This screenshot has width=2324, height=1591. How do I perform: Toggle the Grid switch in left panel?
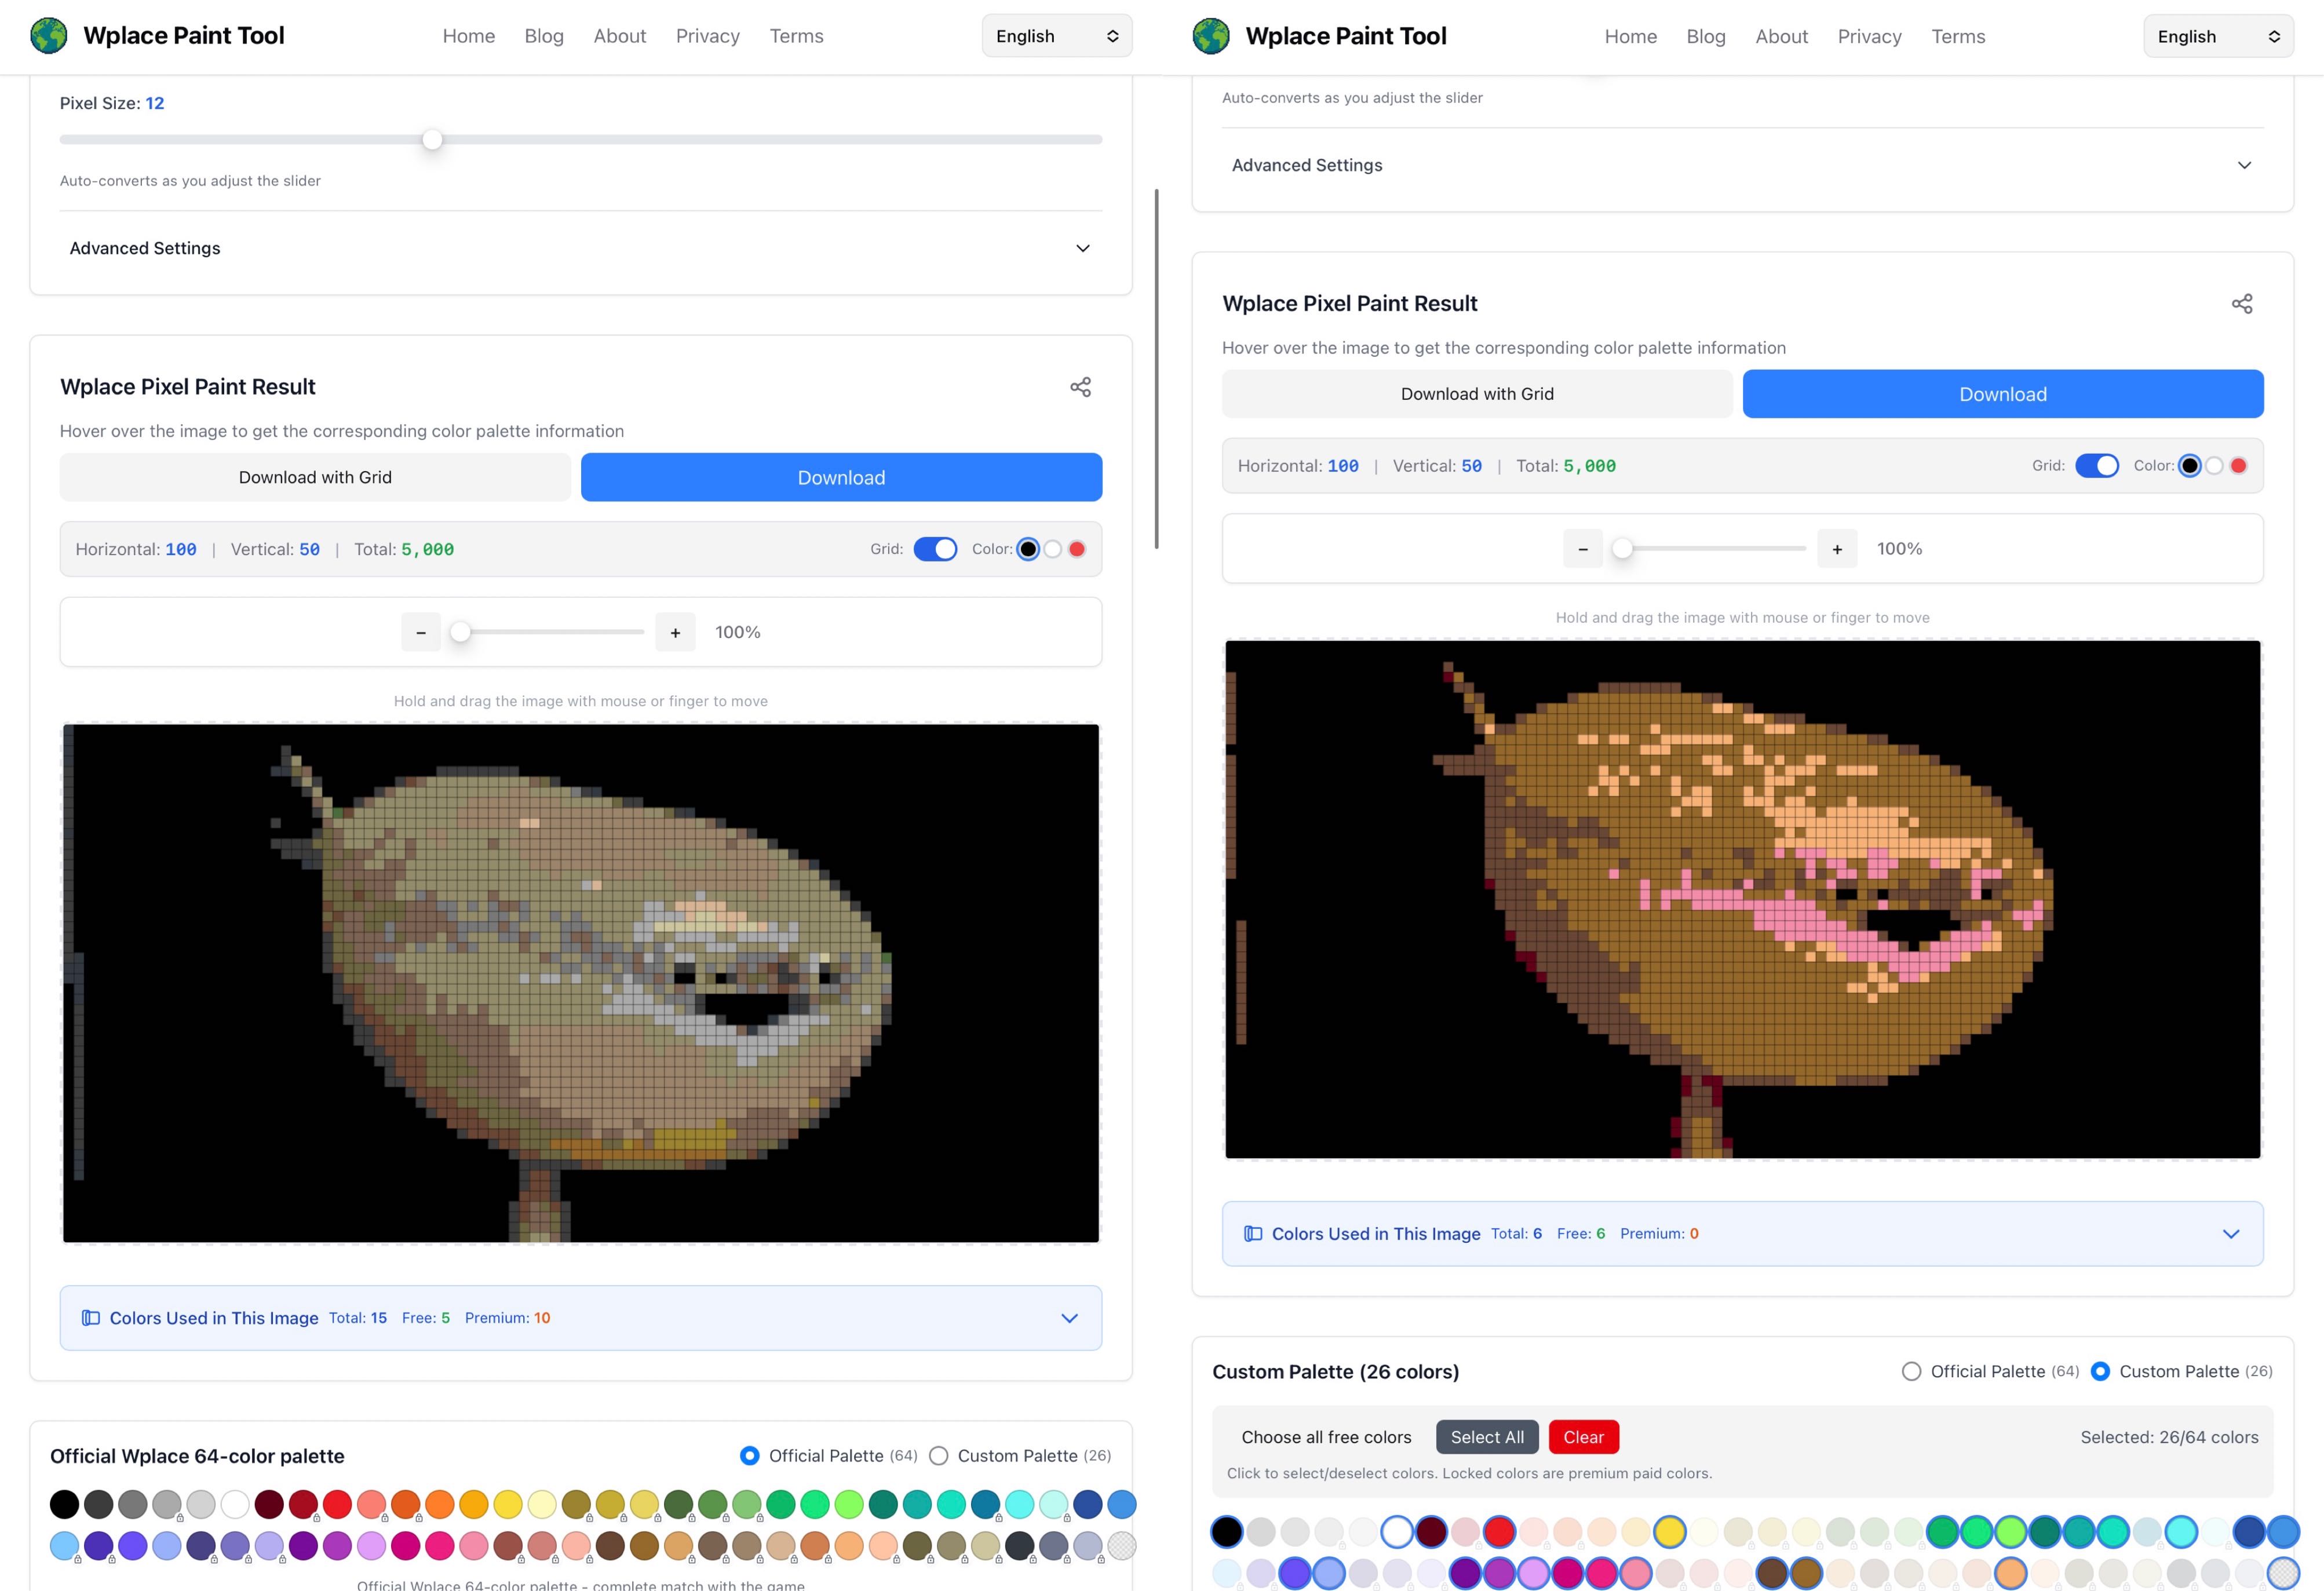pyautogui.click(x=935, y=549)
